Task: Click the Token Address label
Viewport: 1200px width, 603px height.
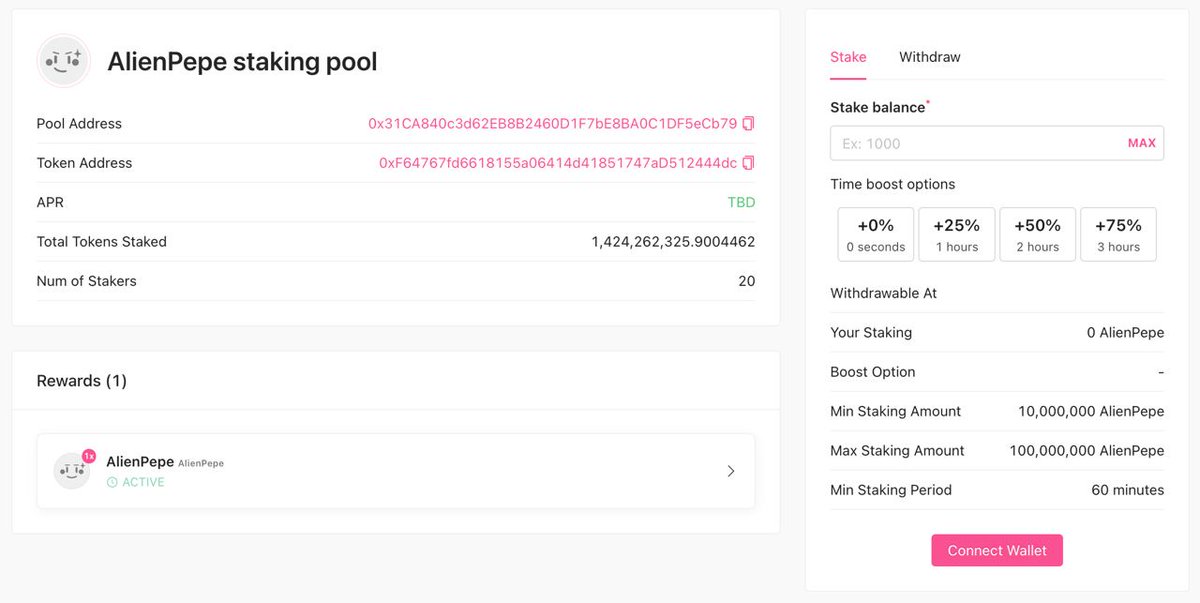Action: [x=84, y=163]
